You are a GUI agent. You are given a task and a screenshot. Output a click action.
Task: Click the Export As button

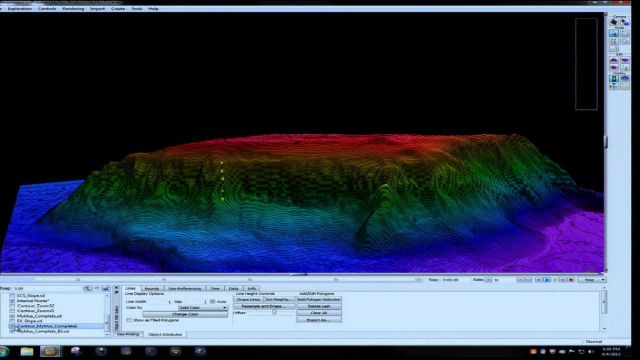point(319,320)
